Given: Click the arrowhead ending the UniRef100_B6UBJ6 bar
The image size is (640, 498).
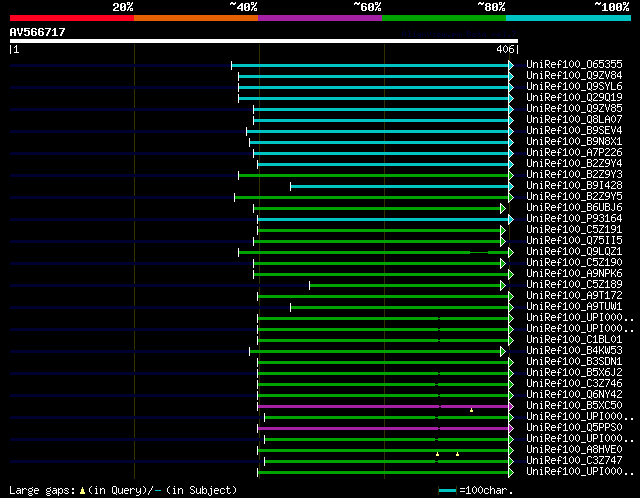Looking at the screenshot, I should tap(503, 209).
